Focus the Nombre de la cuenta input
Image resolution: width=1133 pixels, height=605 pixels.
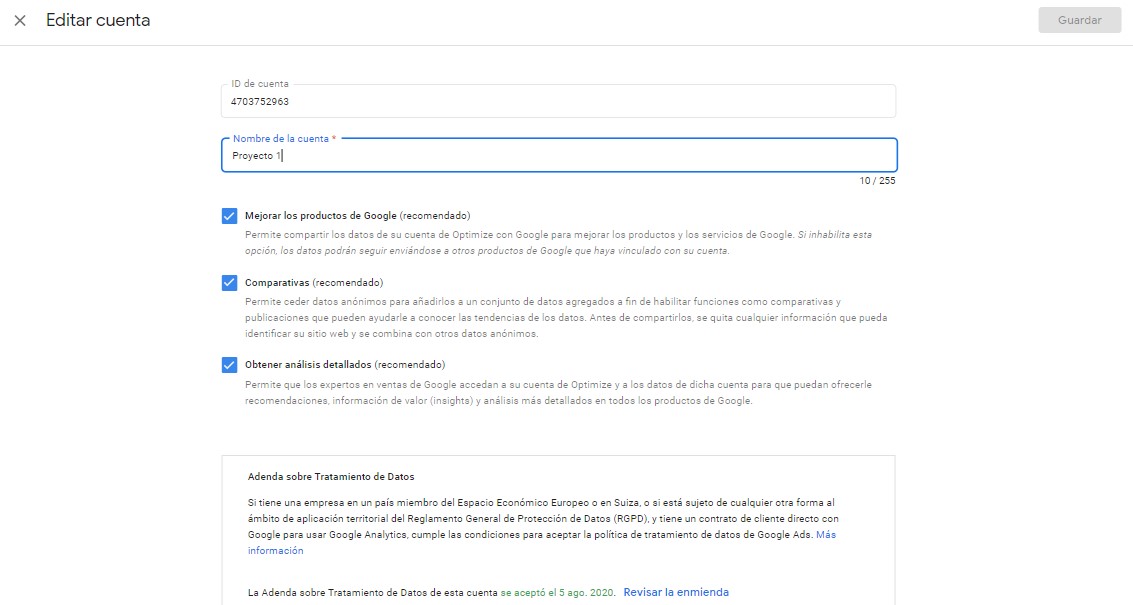click(x=557, y=156)
